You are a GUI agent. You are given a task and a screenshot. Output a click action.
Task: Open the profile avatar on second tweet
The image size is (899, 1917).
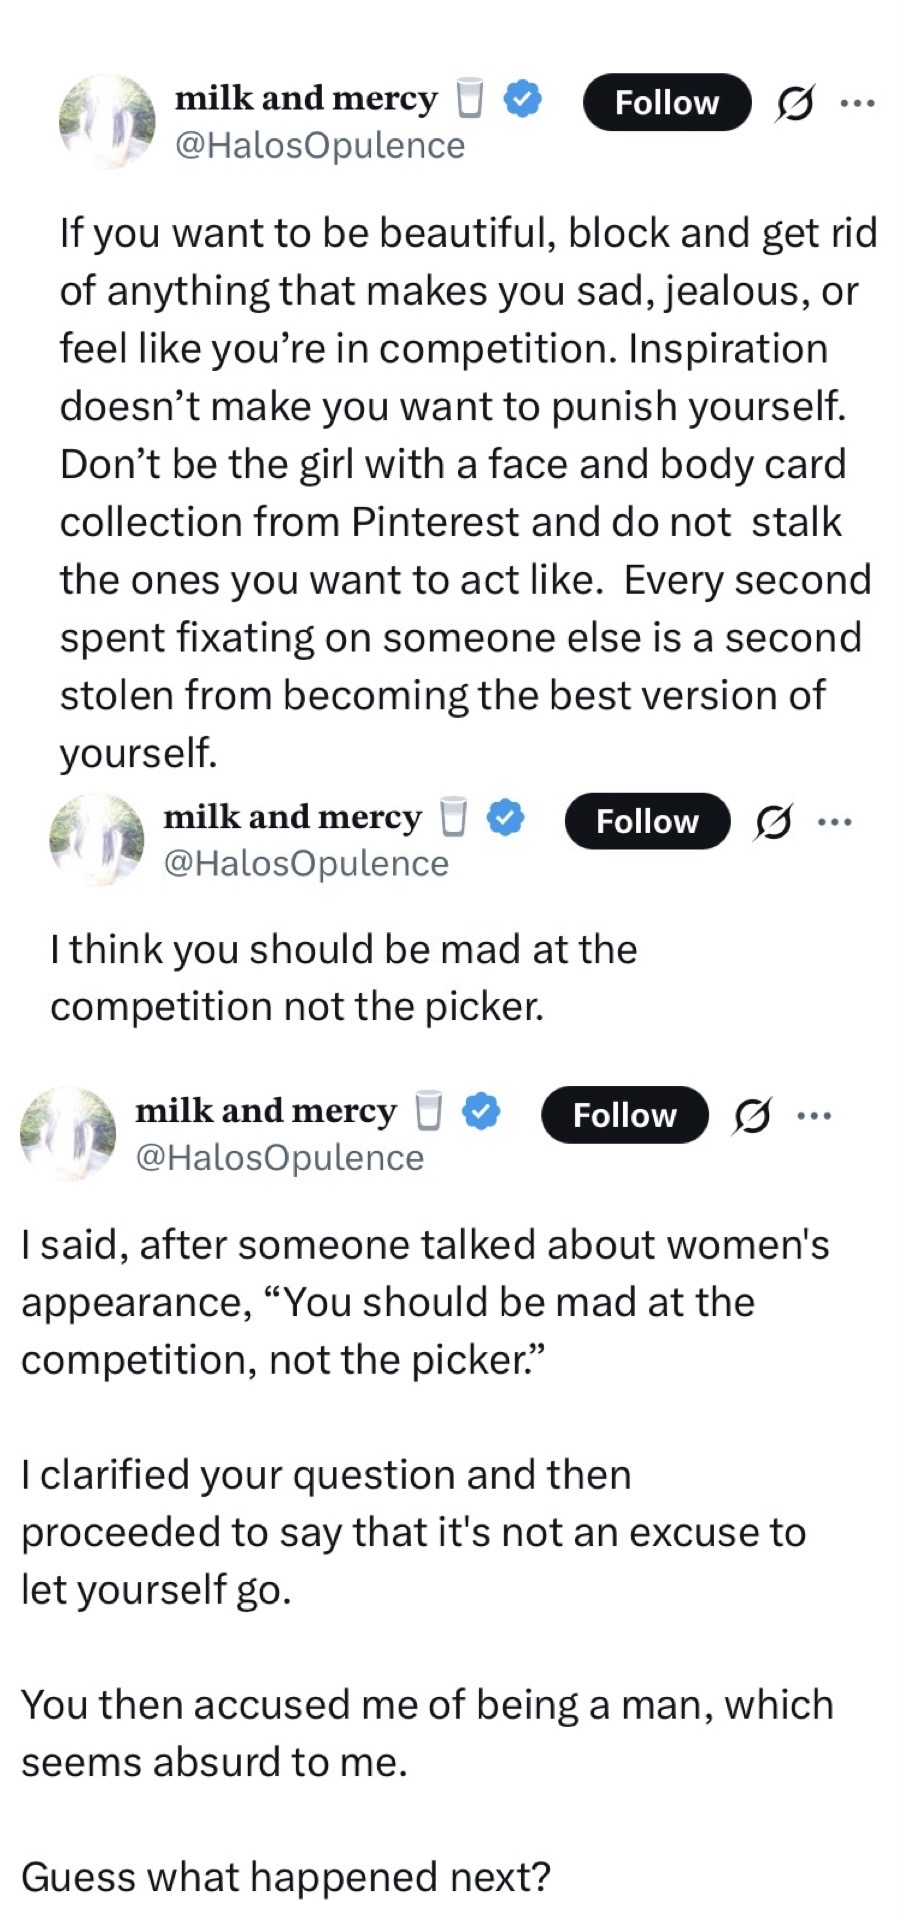97,840
